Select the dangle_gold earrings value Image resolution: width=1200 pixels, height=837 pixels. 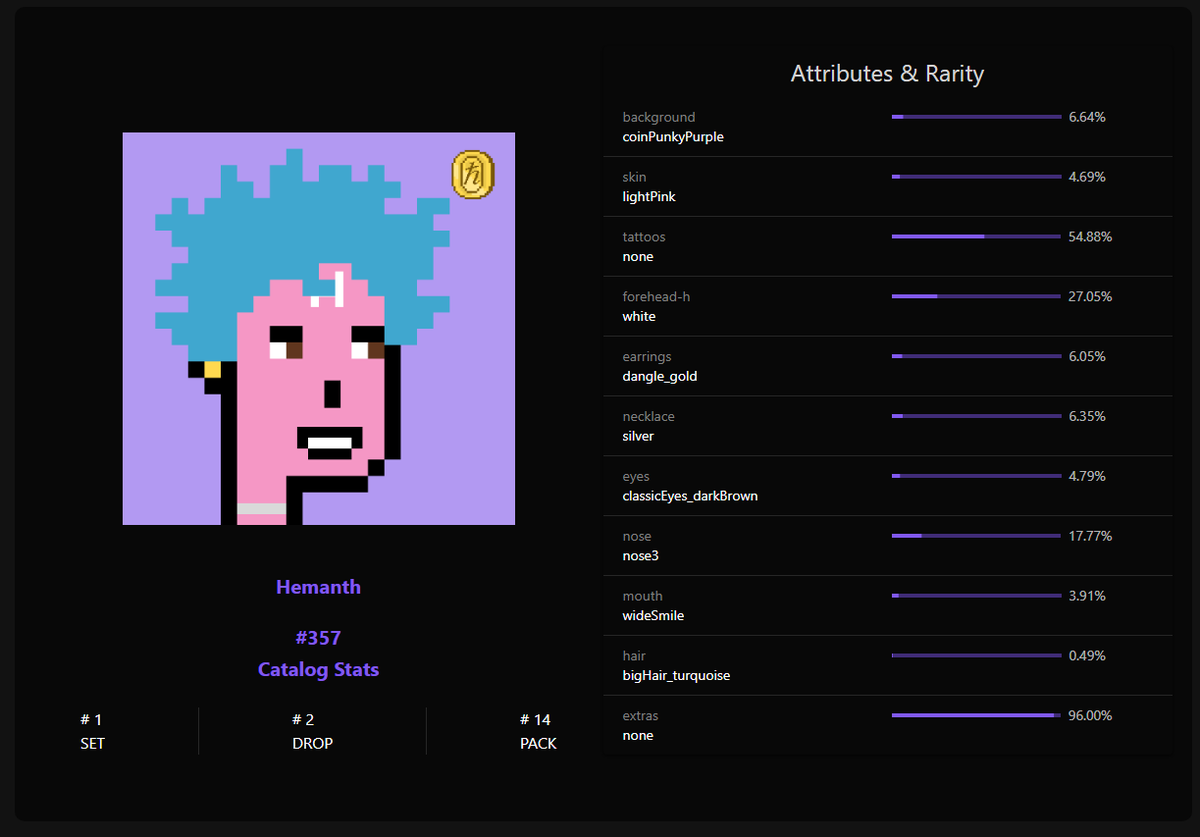click(x=660, y=377)
